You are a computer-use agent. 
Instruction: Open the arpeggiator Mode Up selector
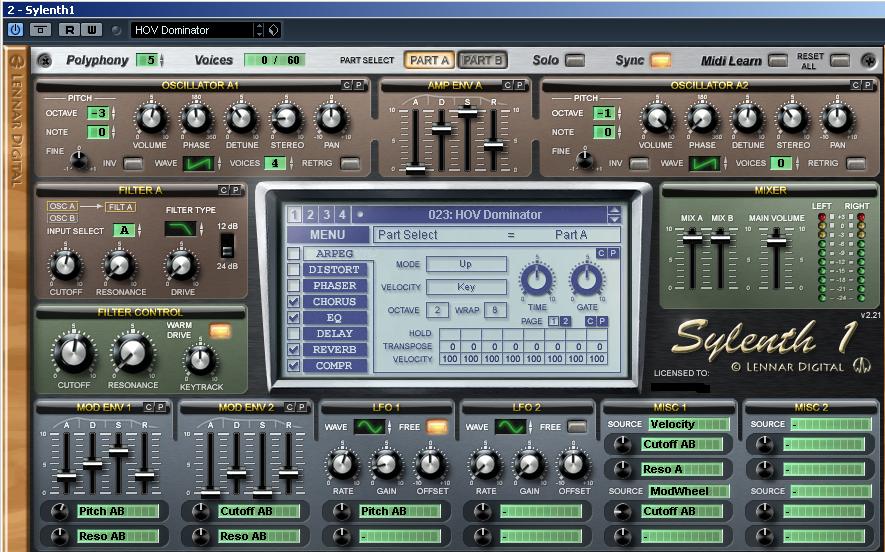click(466, 264)
